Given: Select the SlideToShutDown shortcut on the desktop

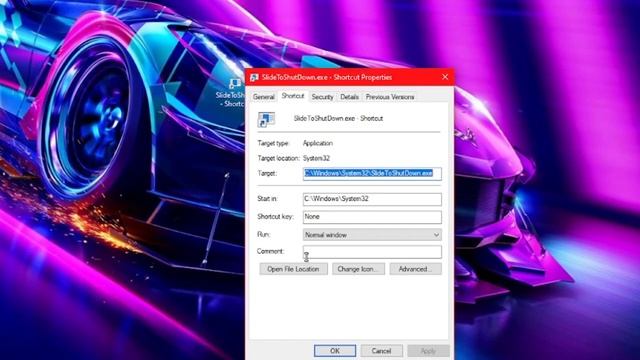Looking at the screenshot, I should point(231,94).
